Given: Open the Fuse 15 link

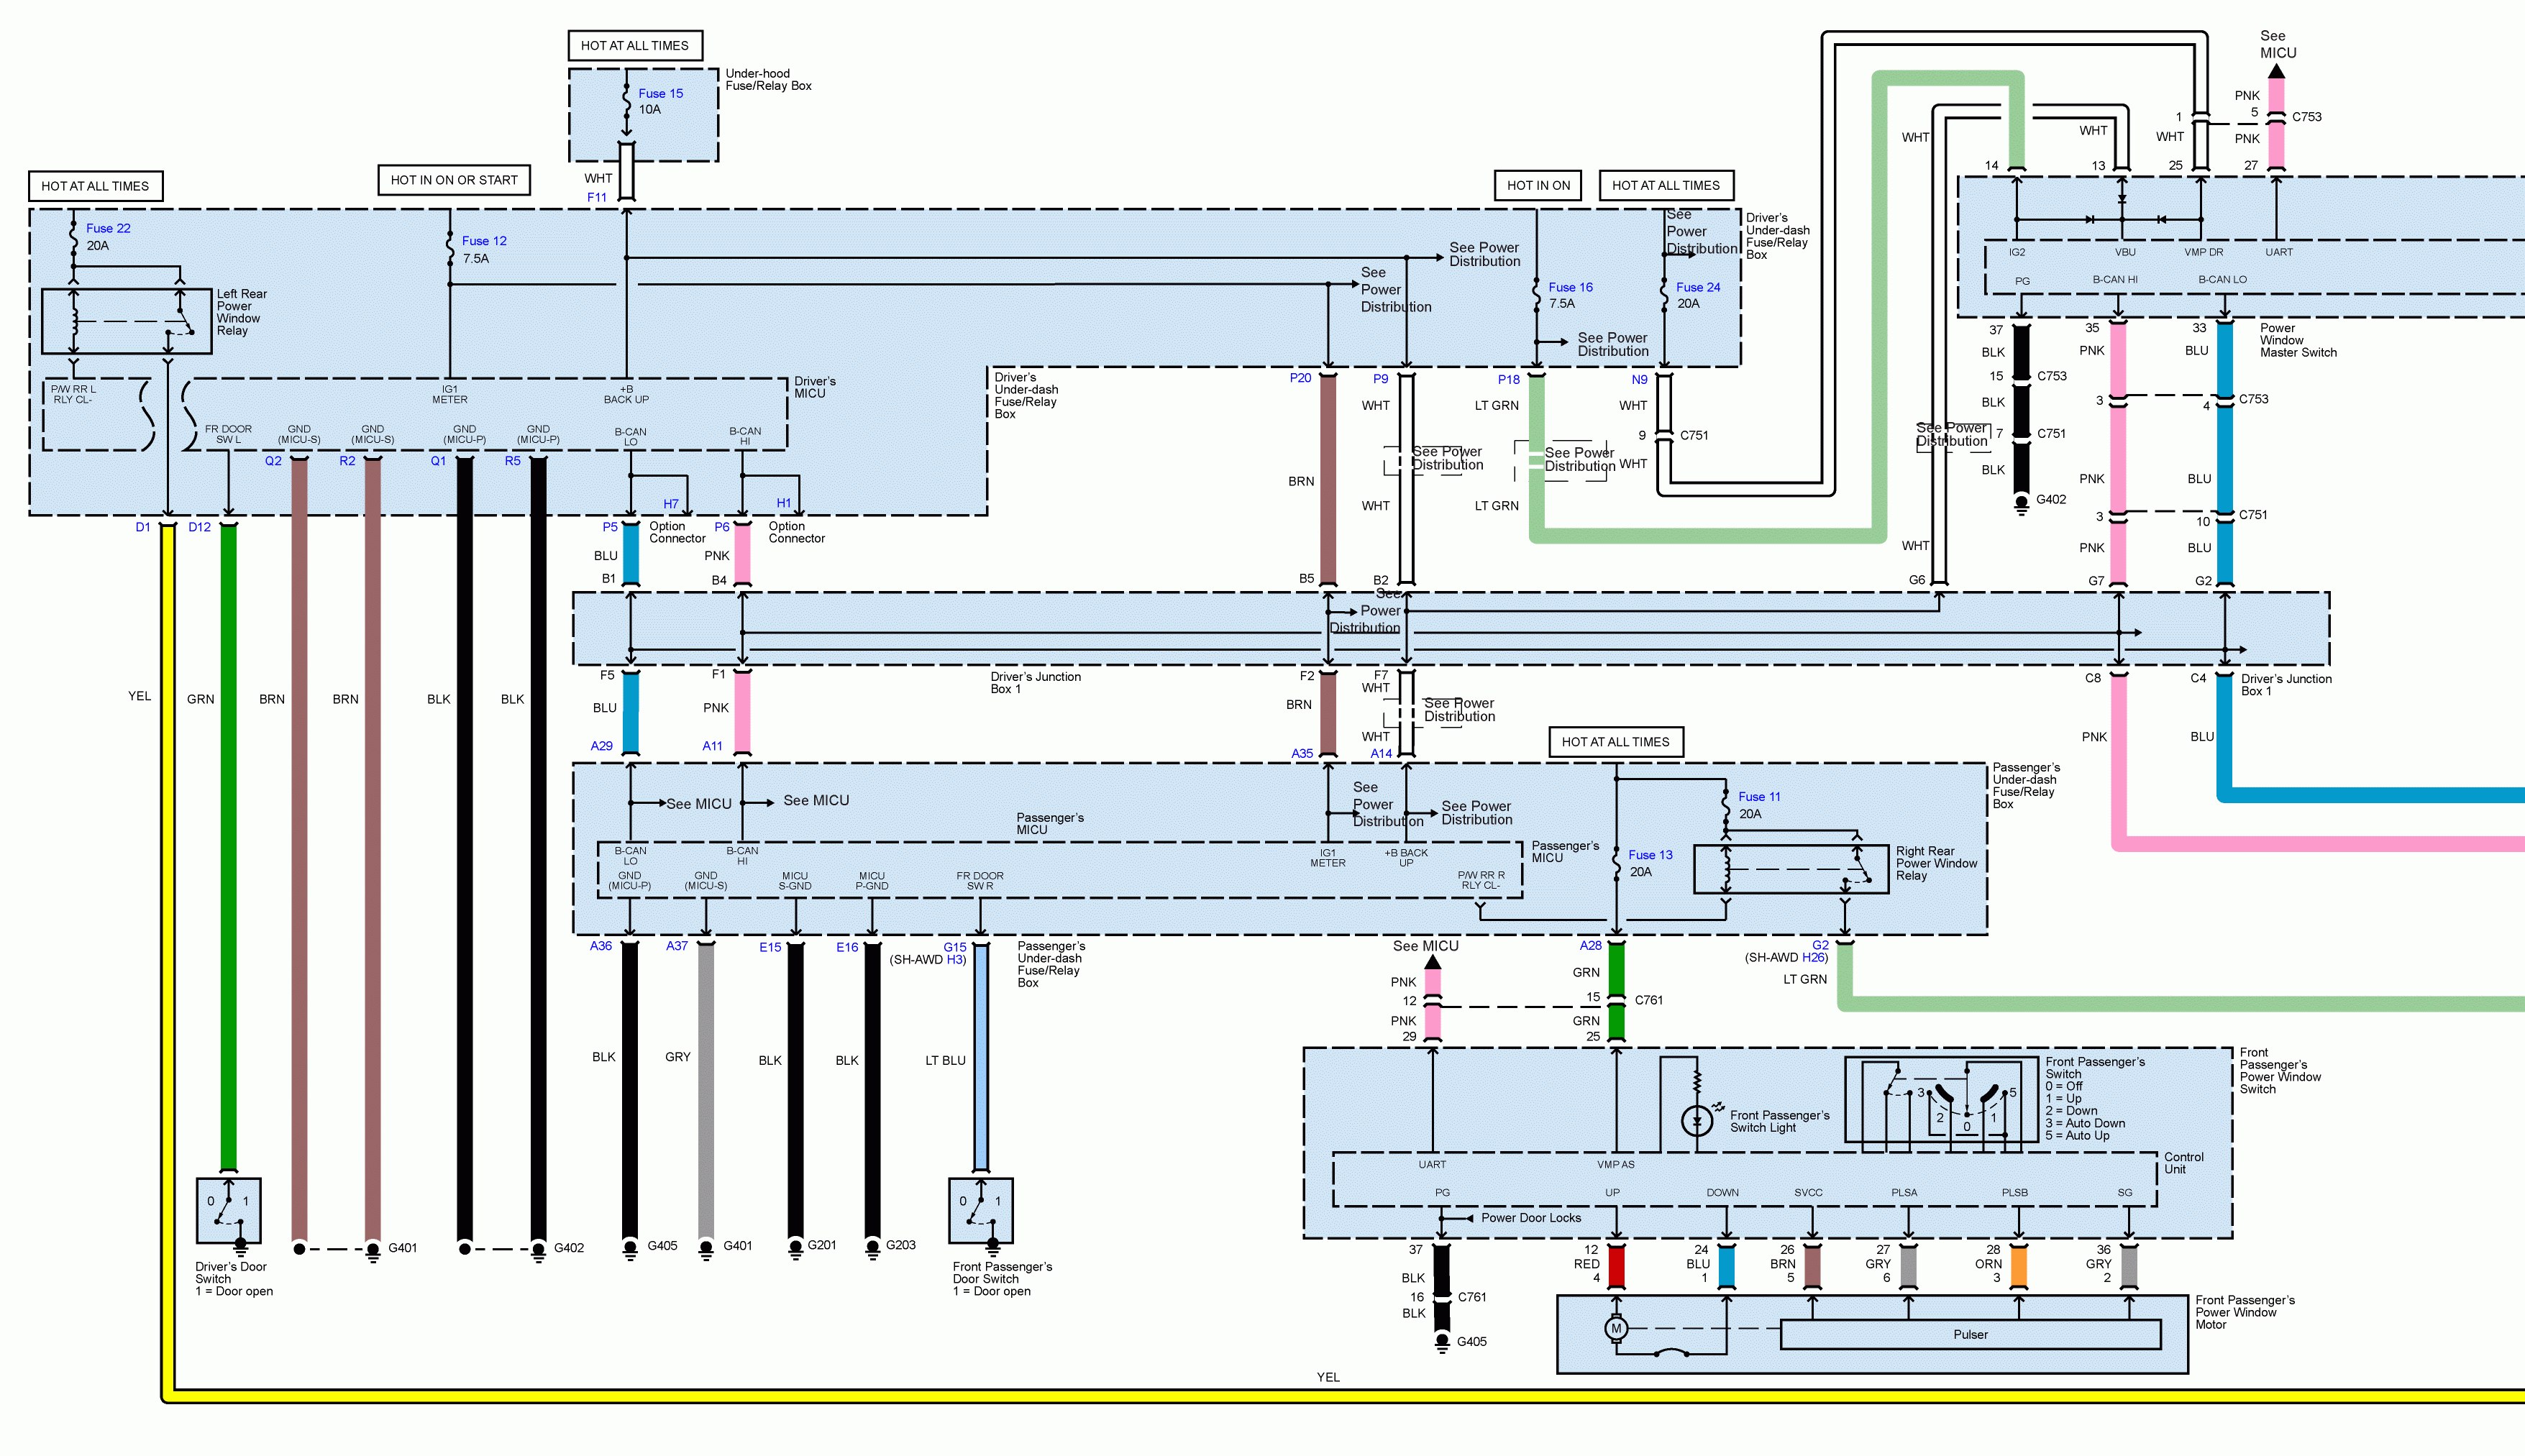Looking at the screenshot, I should click(660, 93).
